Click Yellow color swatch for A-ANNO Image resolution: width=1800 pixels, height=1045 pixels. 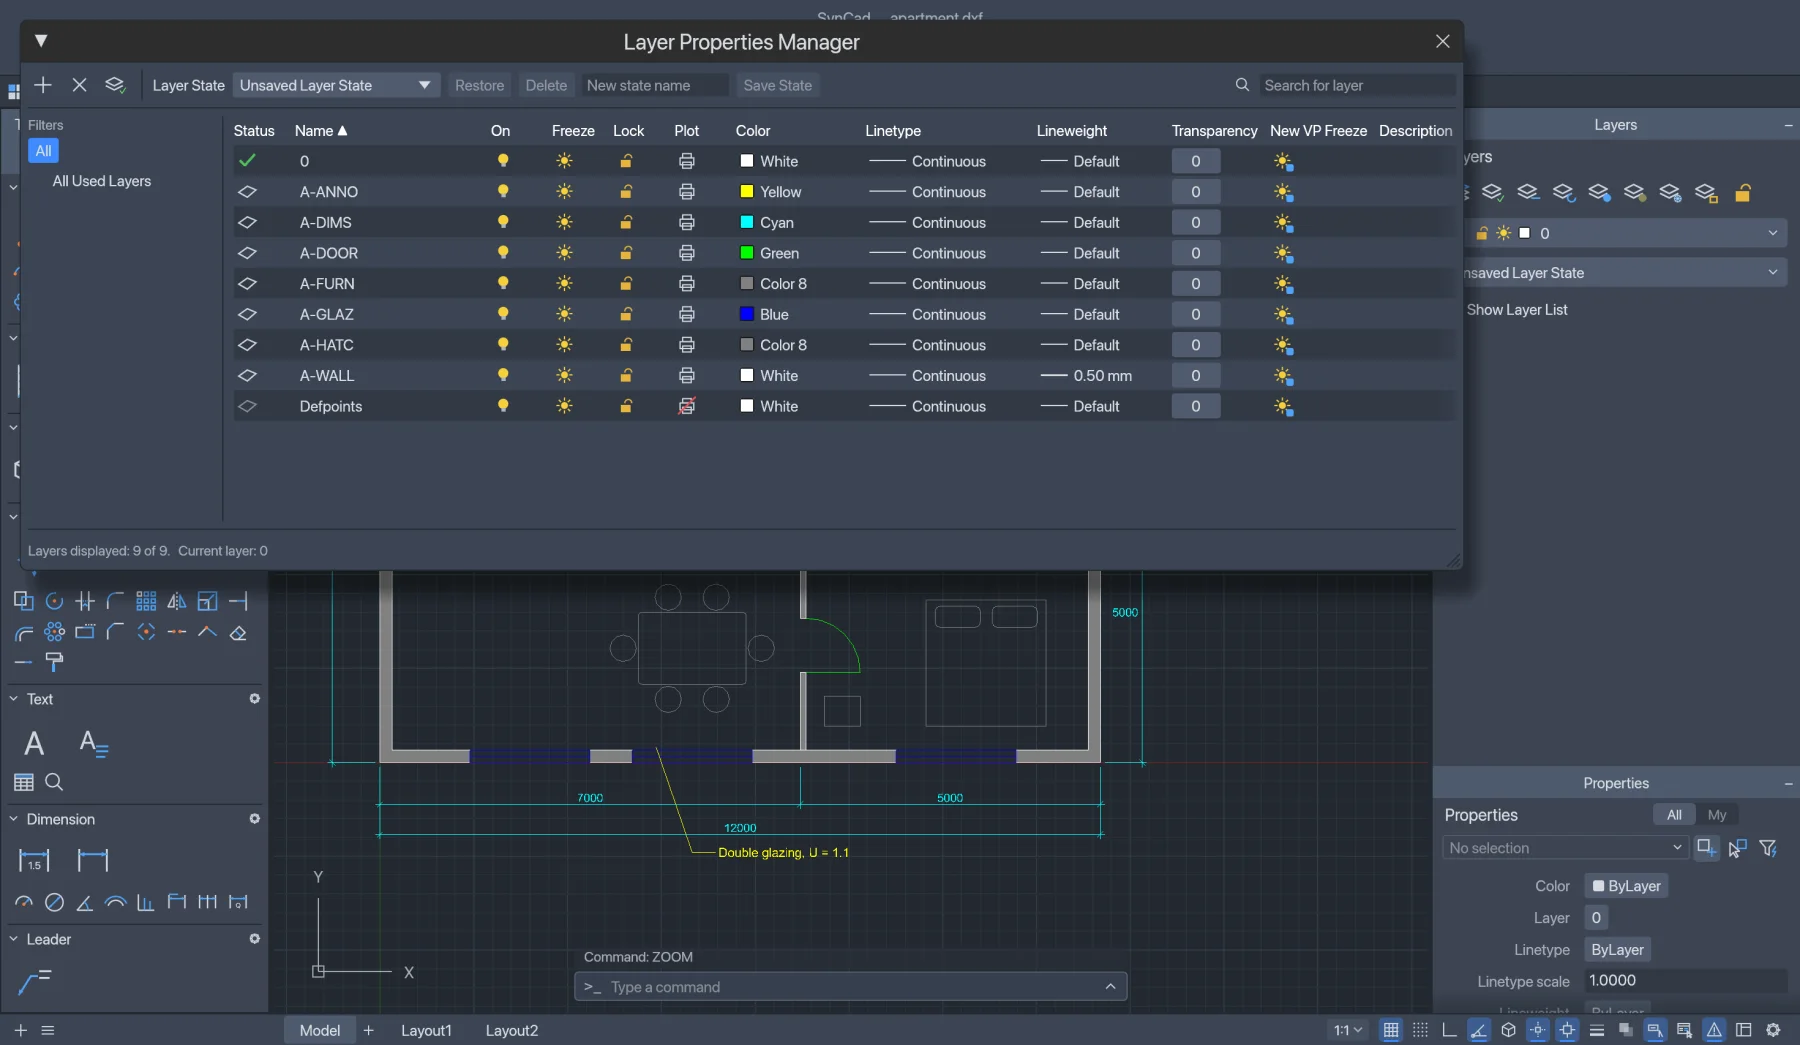[747, 191]
